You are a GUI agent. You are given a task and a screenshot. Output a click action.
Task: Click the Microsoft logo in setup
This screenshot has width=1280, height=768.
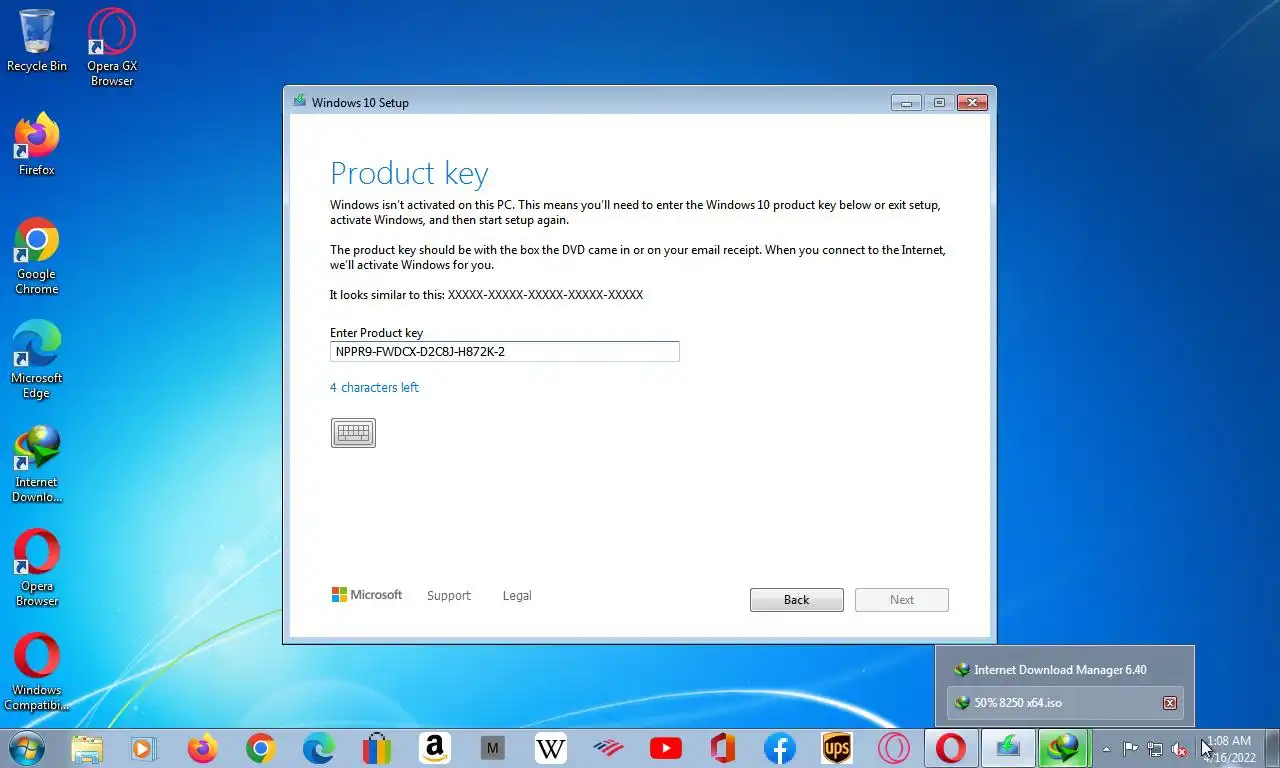pos(367,595)
